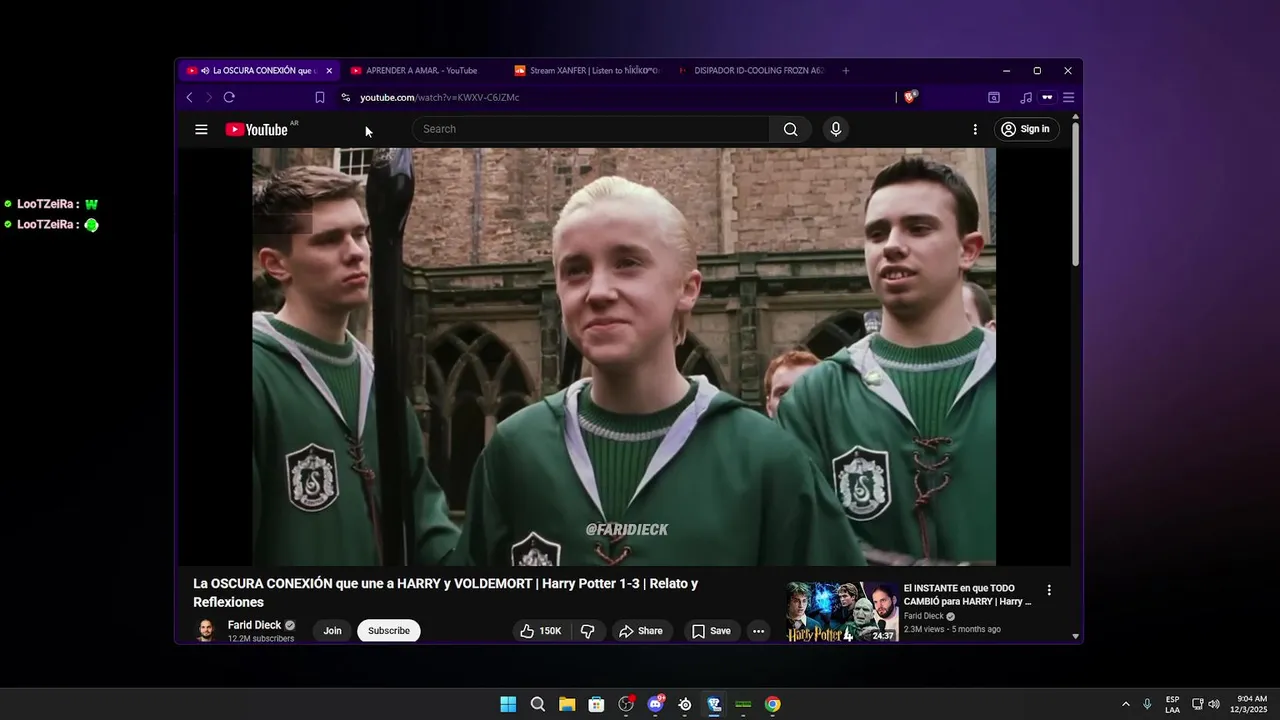Save the video to a playlist
The image size is (1280, 720).
click(x=711, y=631)
